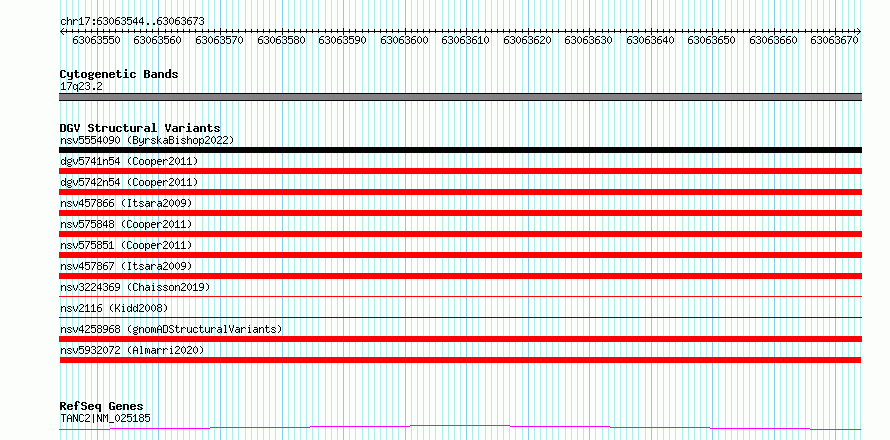Click the red bar under dgv5742n54
This screenshot has width=890, height=440.
pyautogui.click(x=460, y=192)
